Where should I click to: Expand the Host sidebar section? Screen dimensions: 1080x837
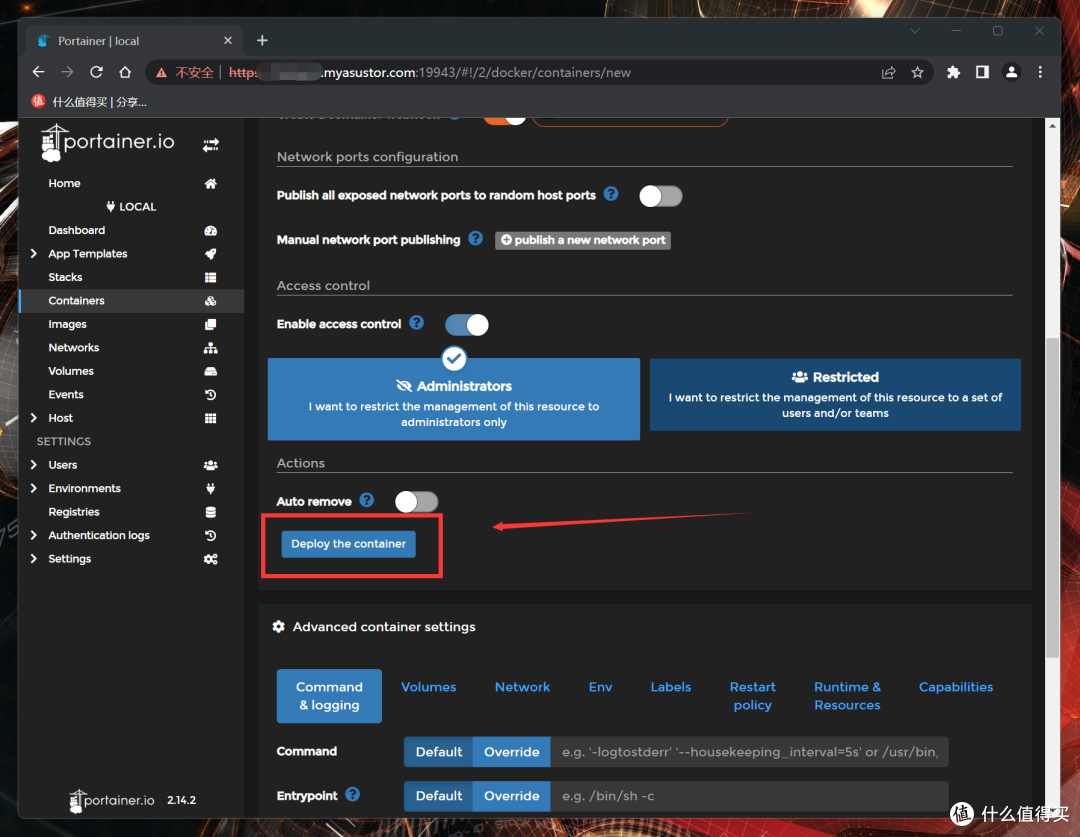click(35, 418)
